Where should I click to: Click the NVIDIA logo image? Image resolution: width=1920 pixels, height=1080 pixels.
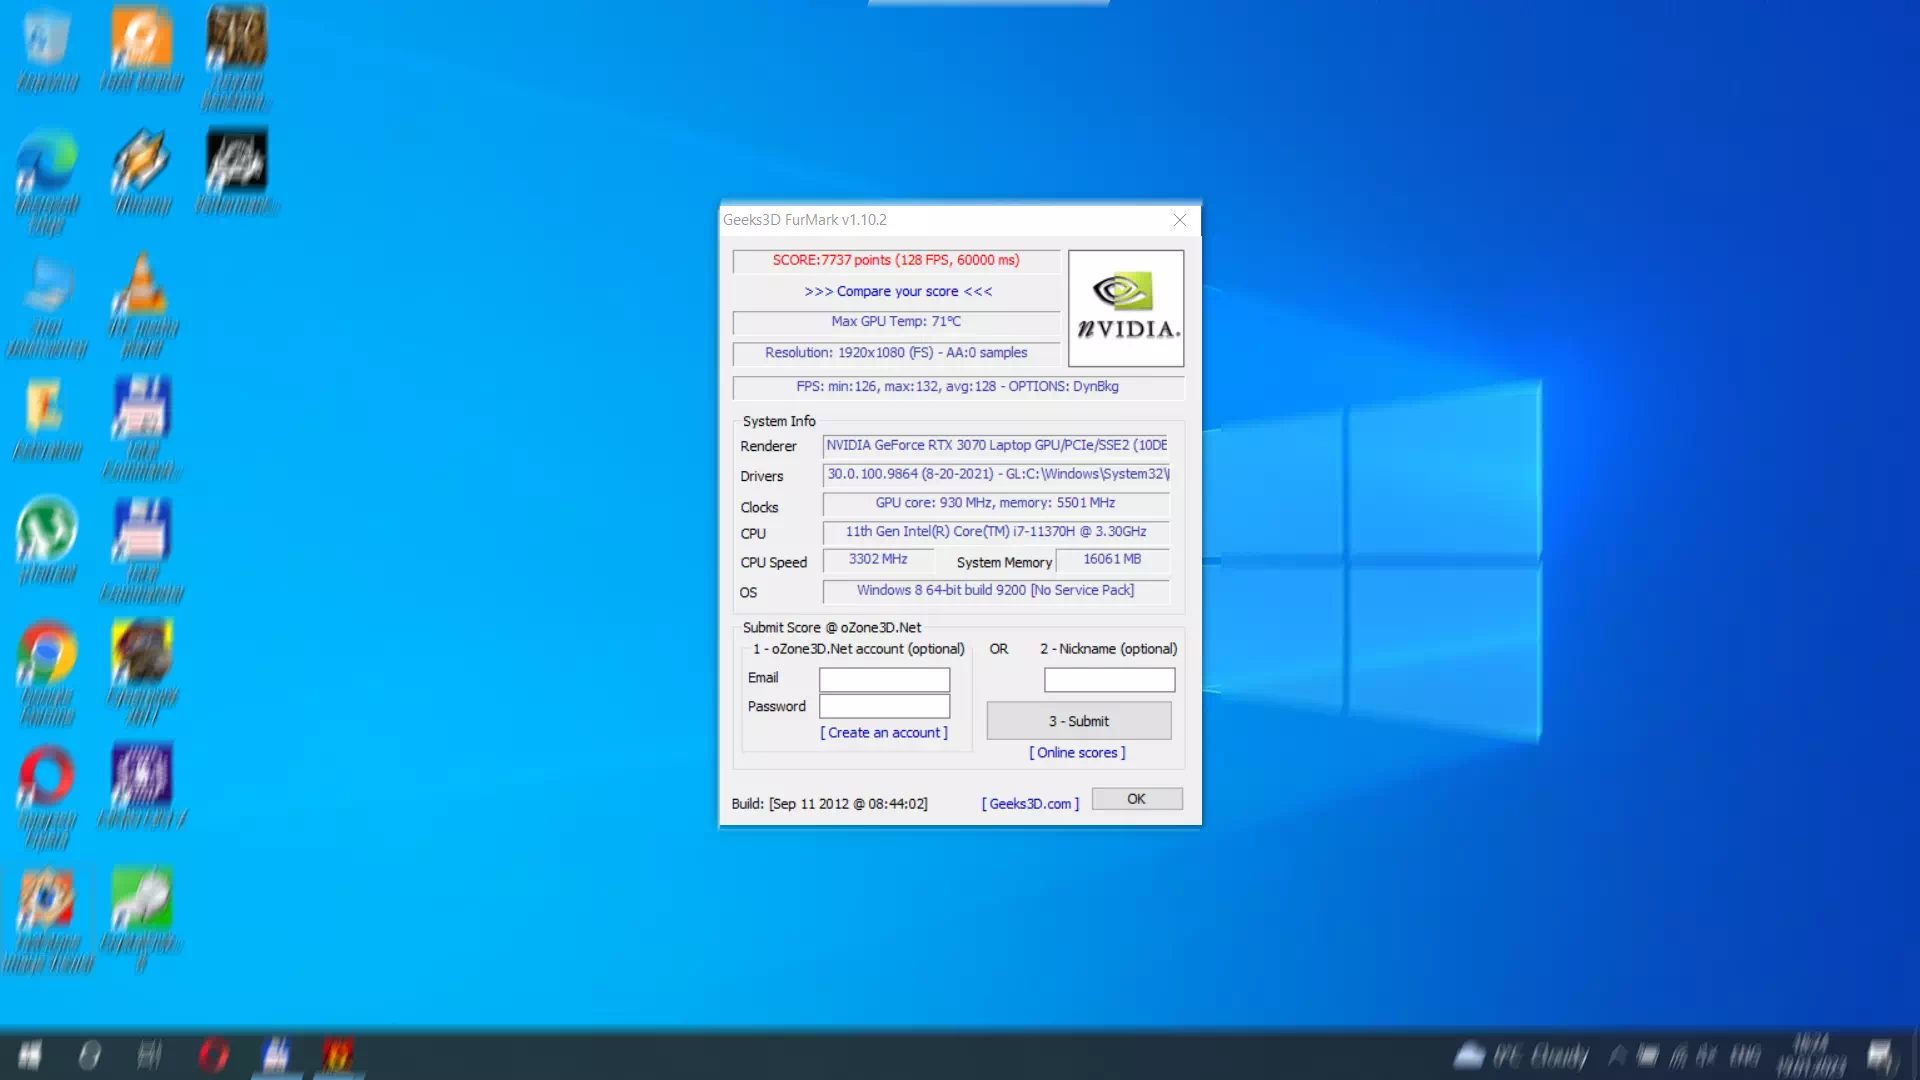(x=1126, y=308)
